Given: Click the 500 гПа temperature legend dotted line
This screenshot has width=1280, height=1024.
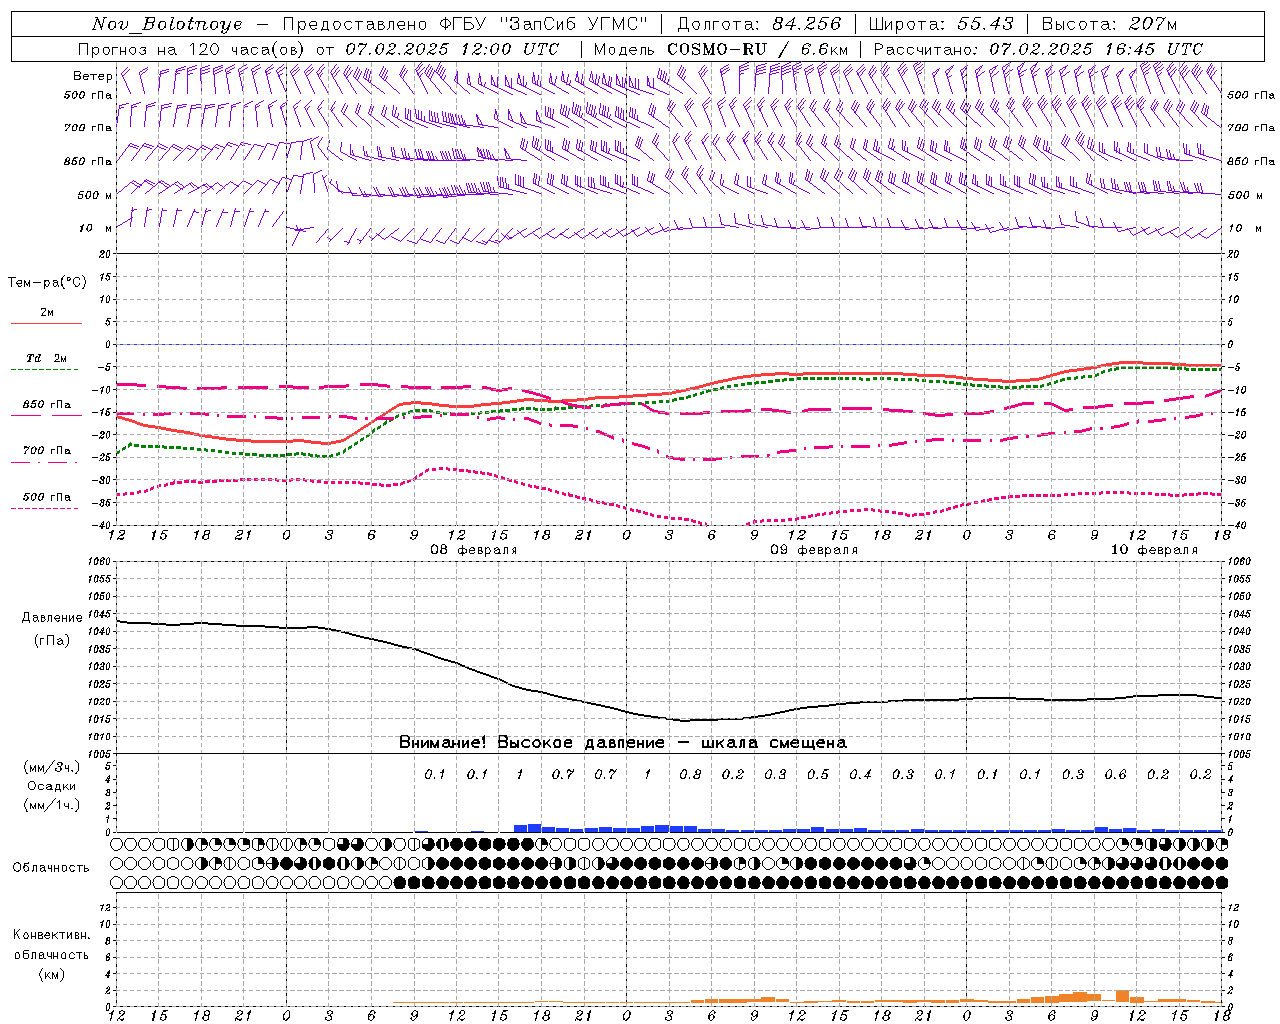Looking at the screenshot, I should pos(46,508).
